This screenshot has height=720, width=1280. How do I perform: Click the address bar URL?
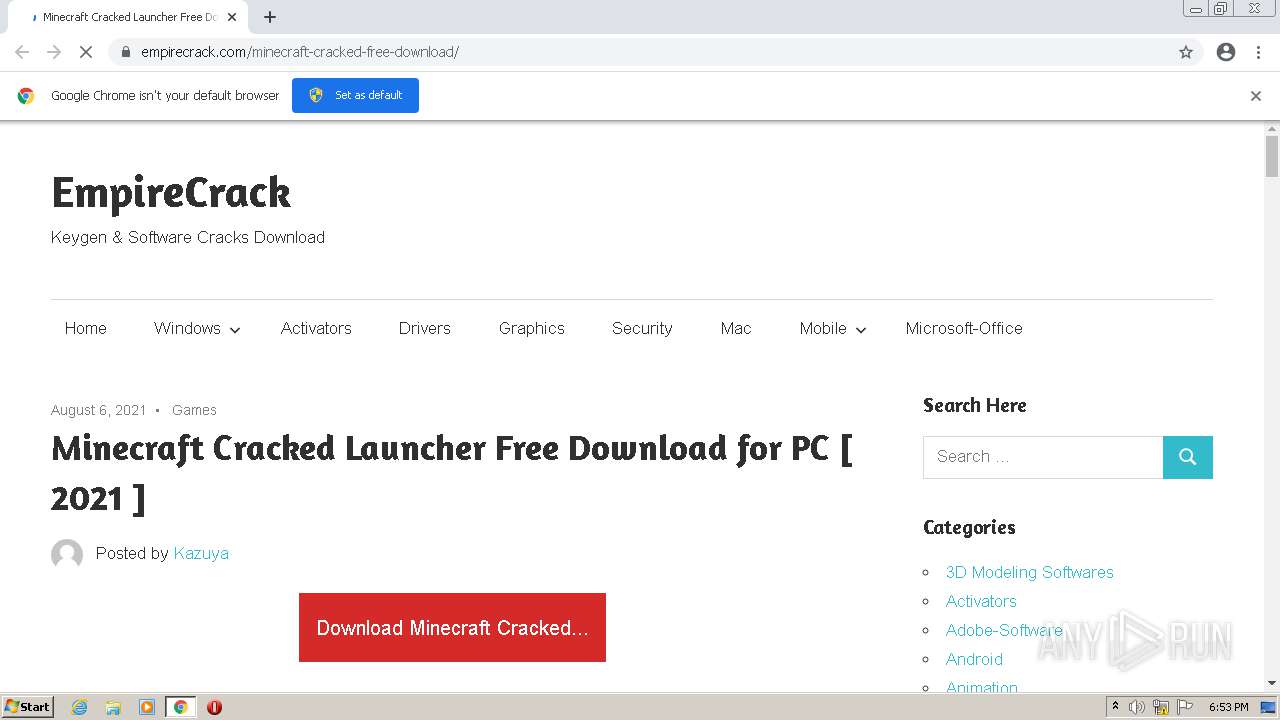coord(300,52)
